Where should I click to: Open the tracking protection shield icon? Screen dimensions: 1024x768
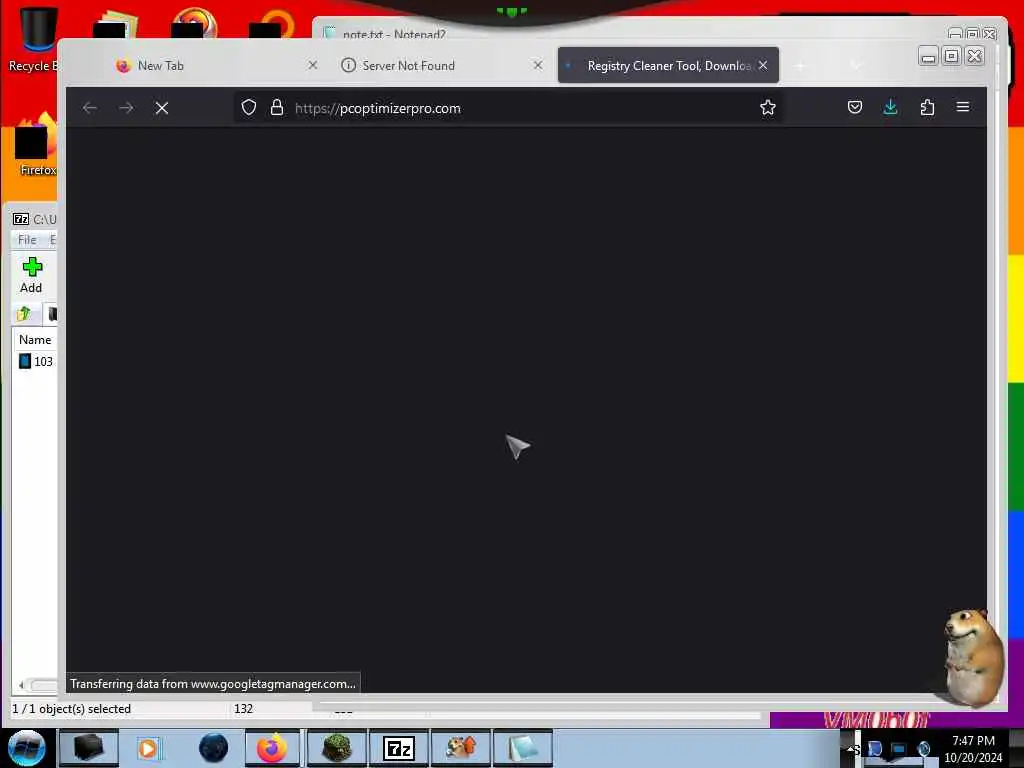[x=249, y=108]
